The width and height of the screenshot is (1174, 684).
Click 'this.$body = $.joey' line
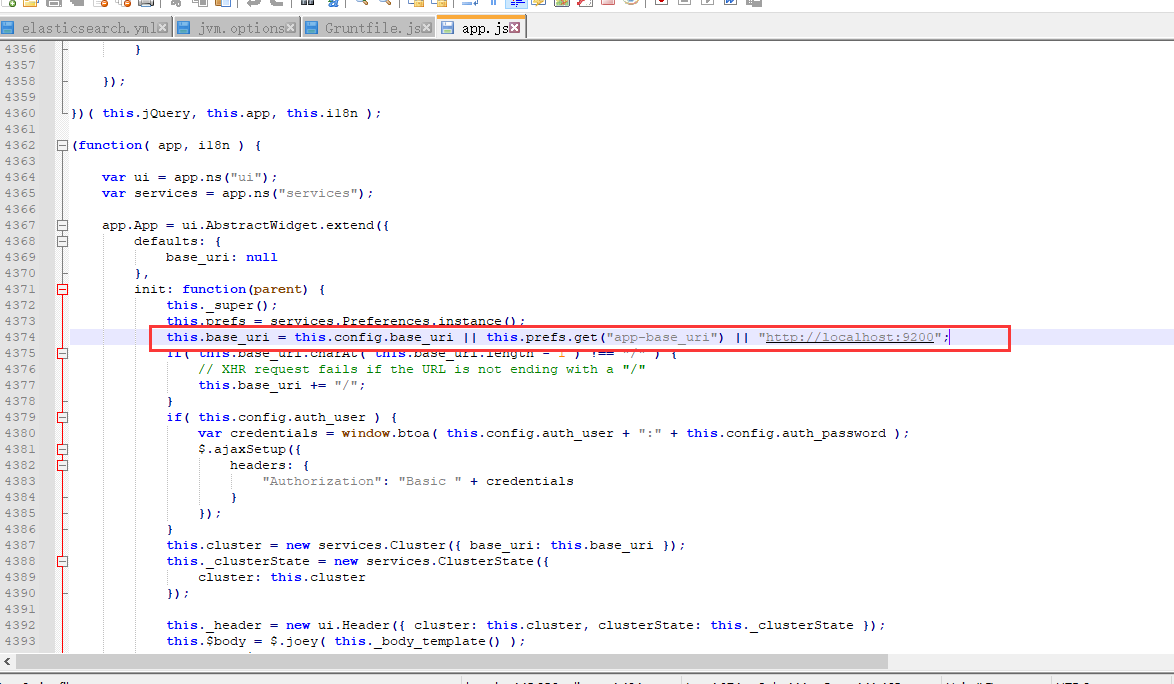(346, 641)
